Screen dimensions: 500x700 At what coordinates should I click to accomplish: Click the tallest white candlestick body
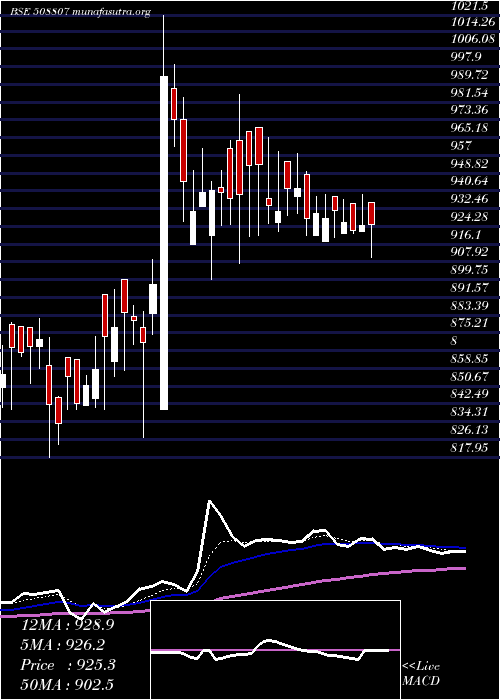[x=164, y=242]
